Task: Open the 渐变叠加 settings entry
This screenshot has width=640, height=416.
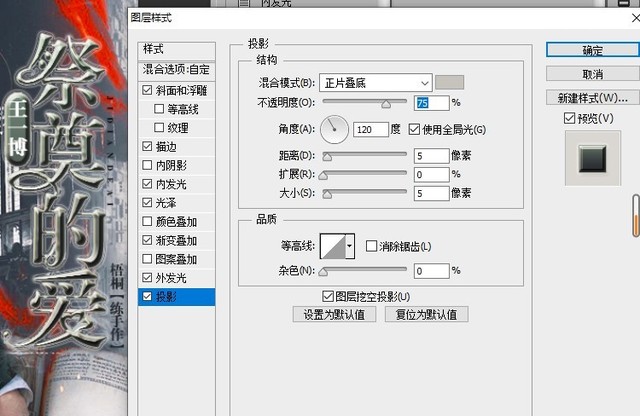Action: (x=176, y=240)
